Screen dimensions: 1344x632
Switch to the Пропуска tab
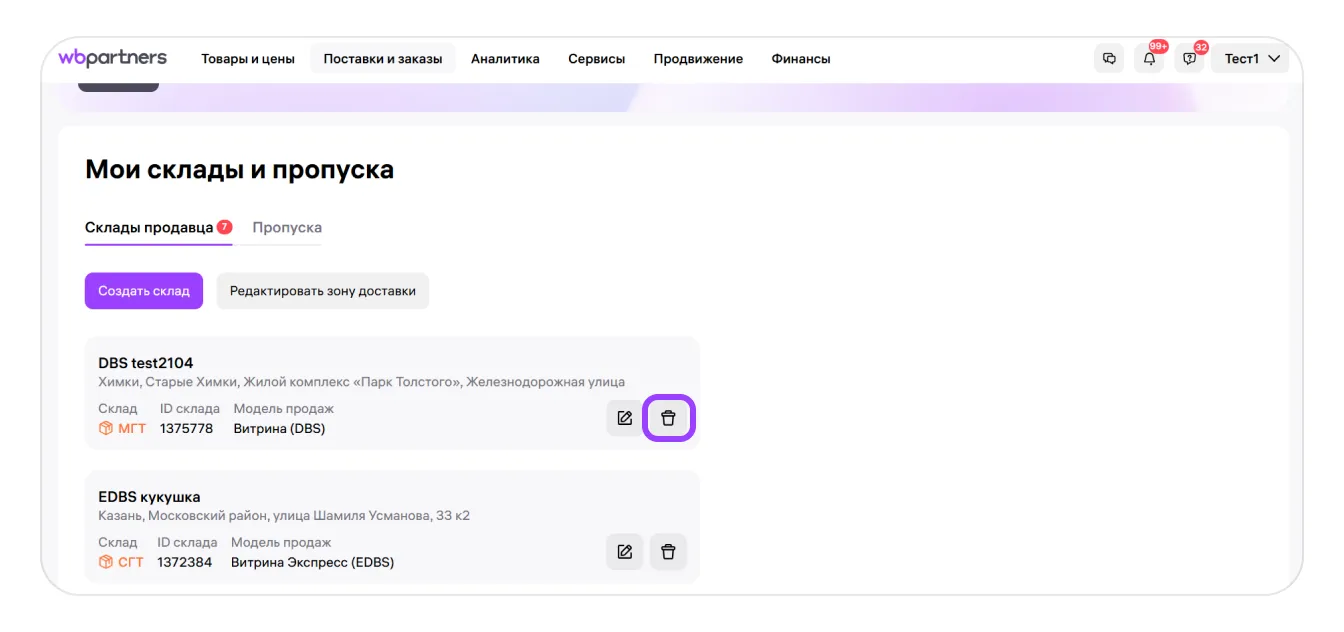[x=287, y=228]
